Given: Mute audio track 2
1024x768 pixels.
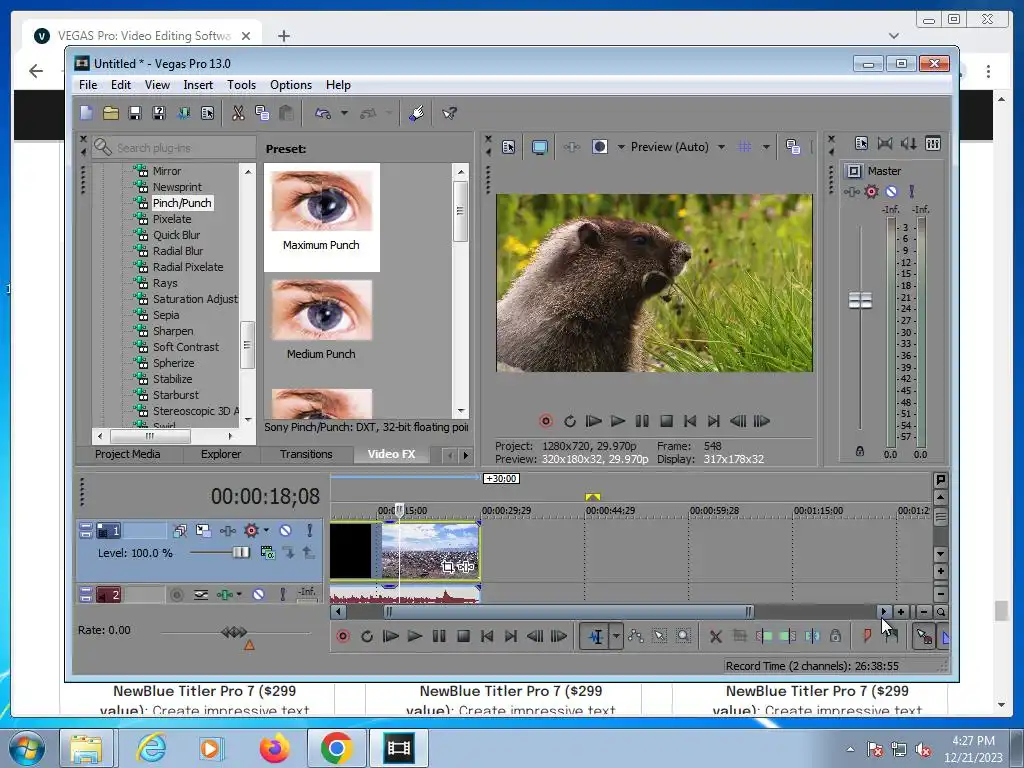Looking at the screenshot, I should pyautogui.click(x=258, y=595).
